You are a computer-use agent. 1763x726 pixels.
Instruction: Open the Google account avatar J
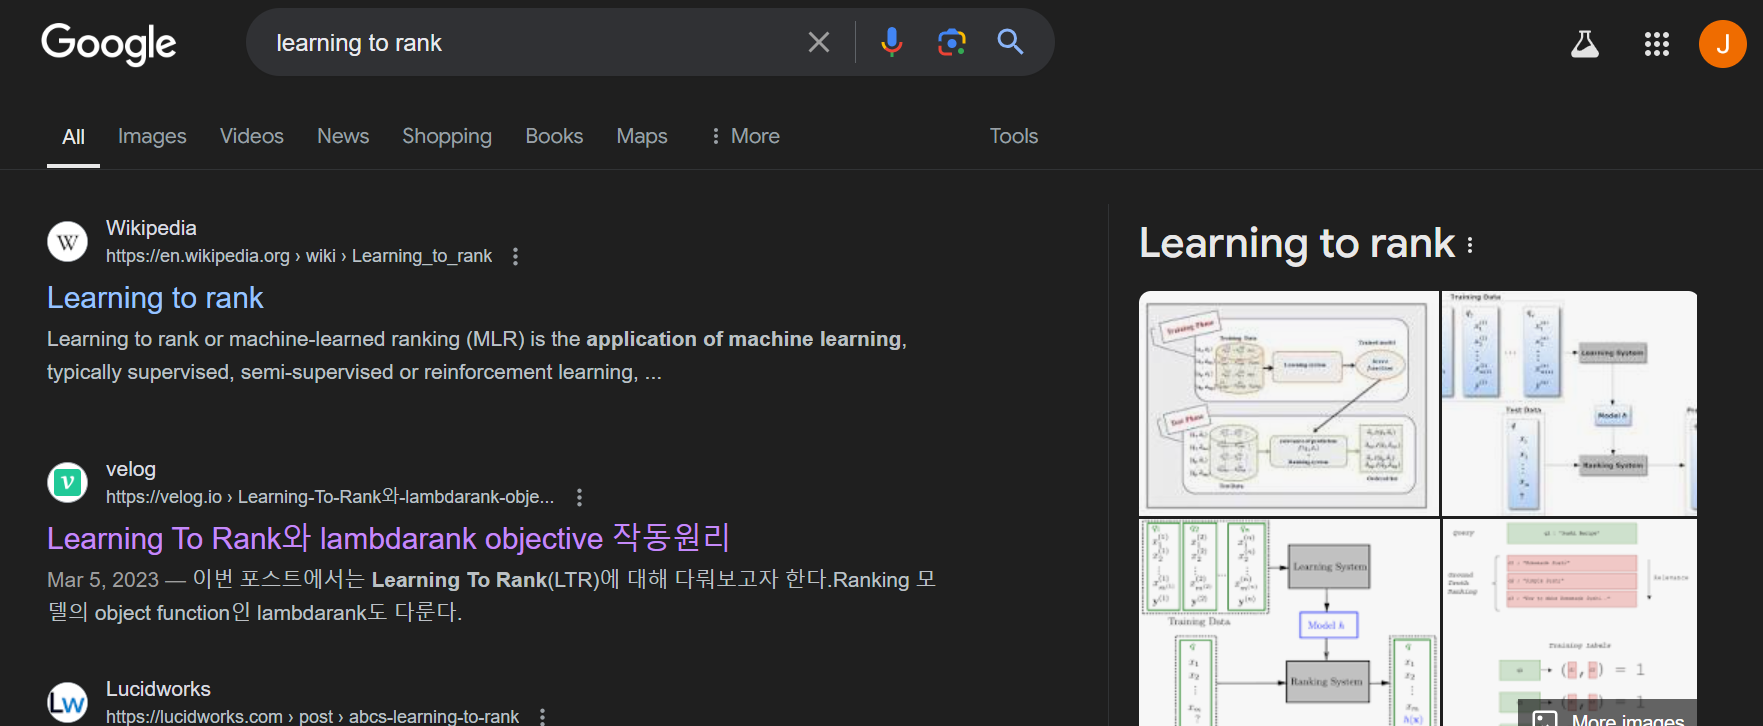(1722, 44)
